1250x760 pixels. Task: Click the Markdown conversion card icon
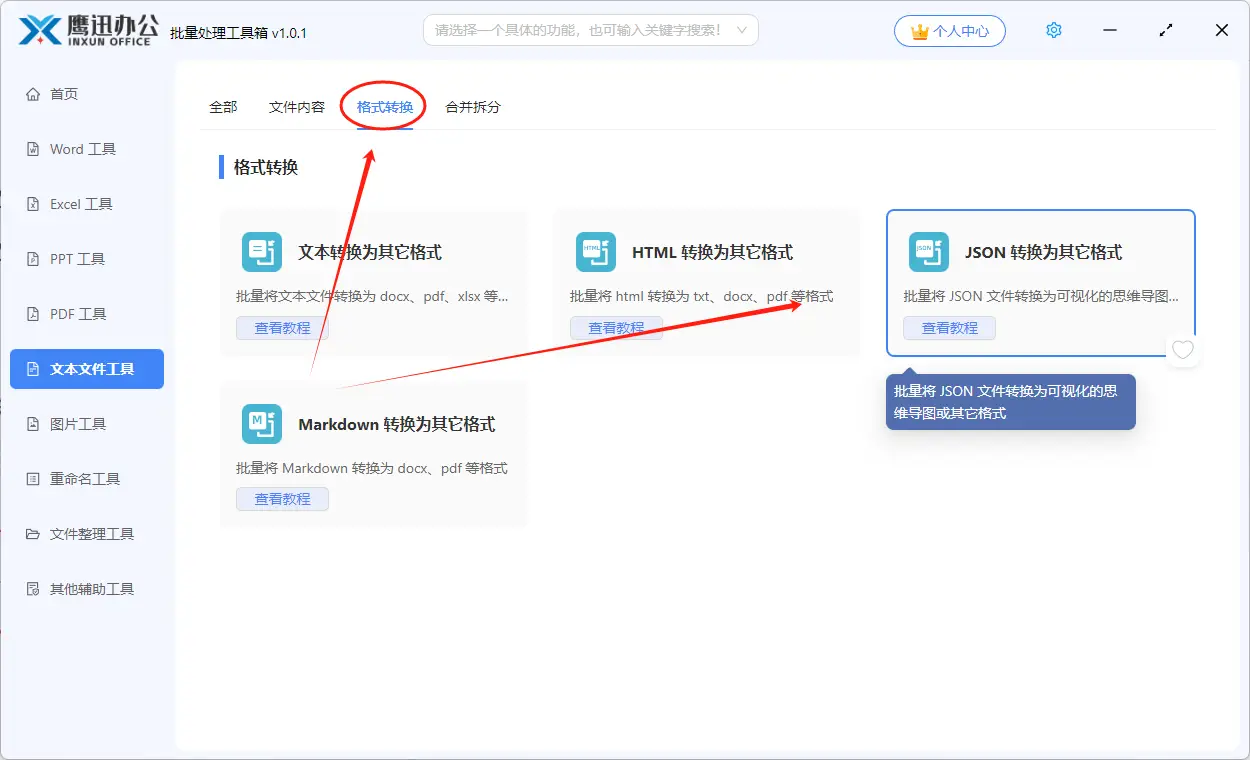pyautogui.click(x=261, y=424)
